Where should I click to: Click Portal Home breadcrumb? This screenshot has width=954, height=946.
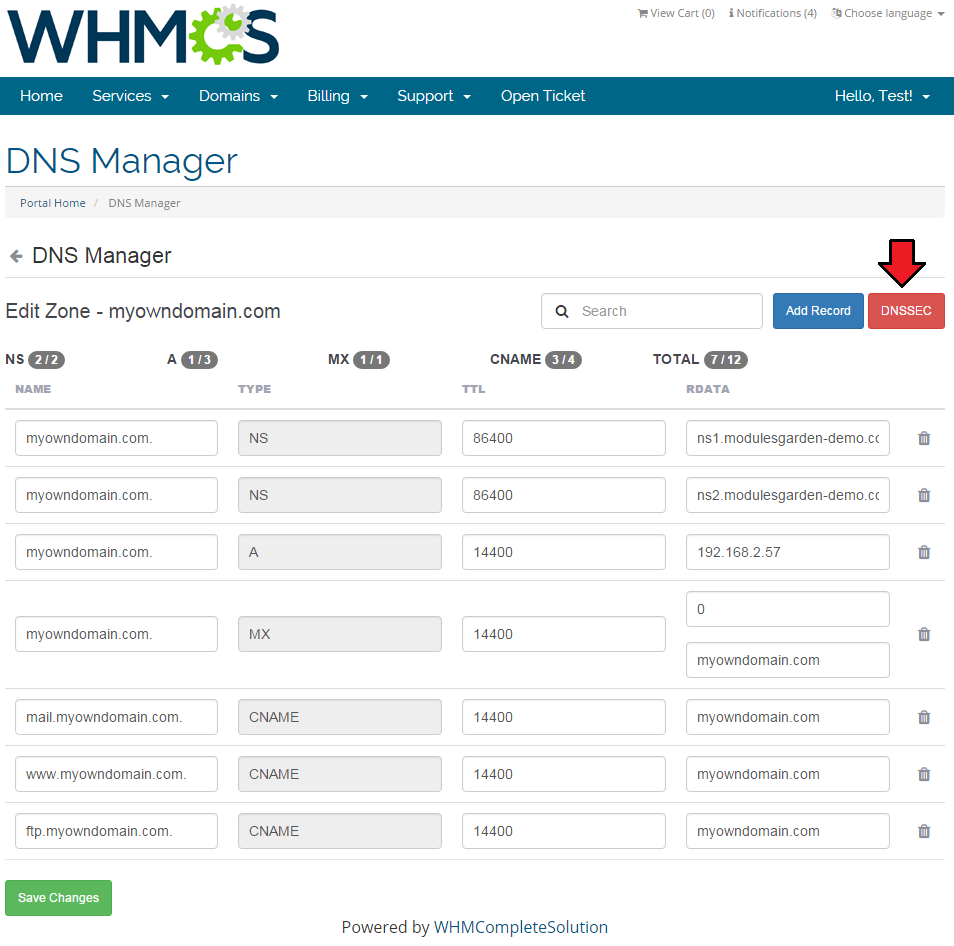click(x=53, y=203)
